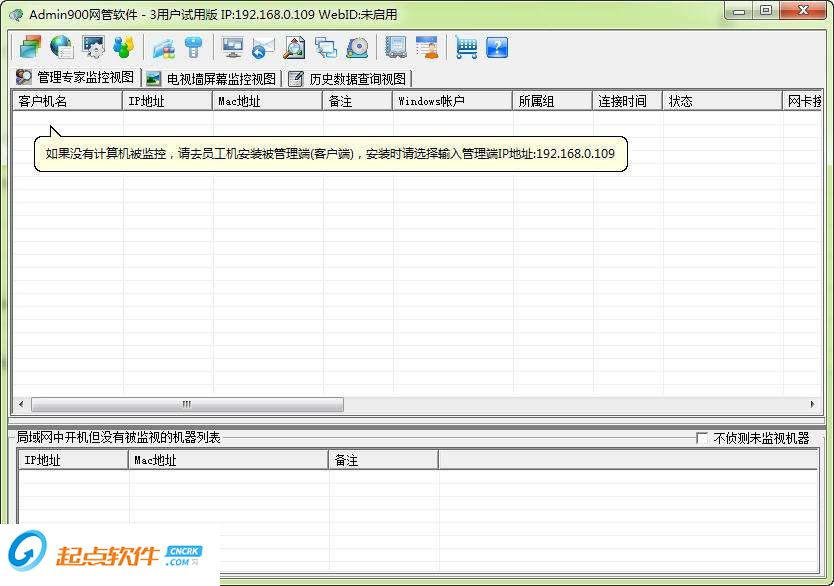Click the chat bubbles toolbar icon
The width and height of the screenshot is (834, 586).
(x=326, y=47)
